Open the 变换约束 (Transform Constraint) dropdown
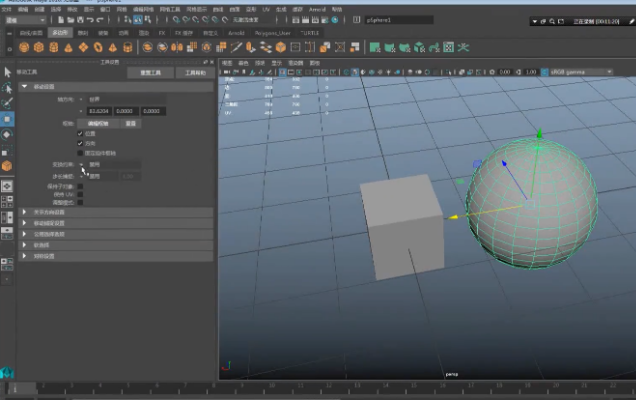636x400 pixels. click(110, 165)
